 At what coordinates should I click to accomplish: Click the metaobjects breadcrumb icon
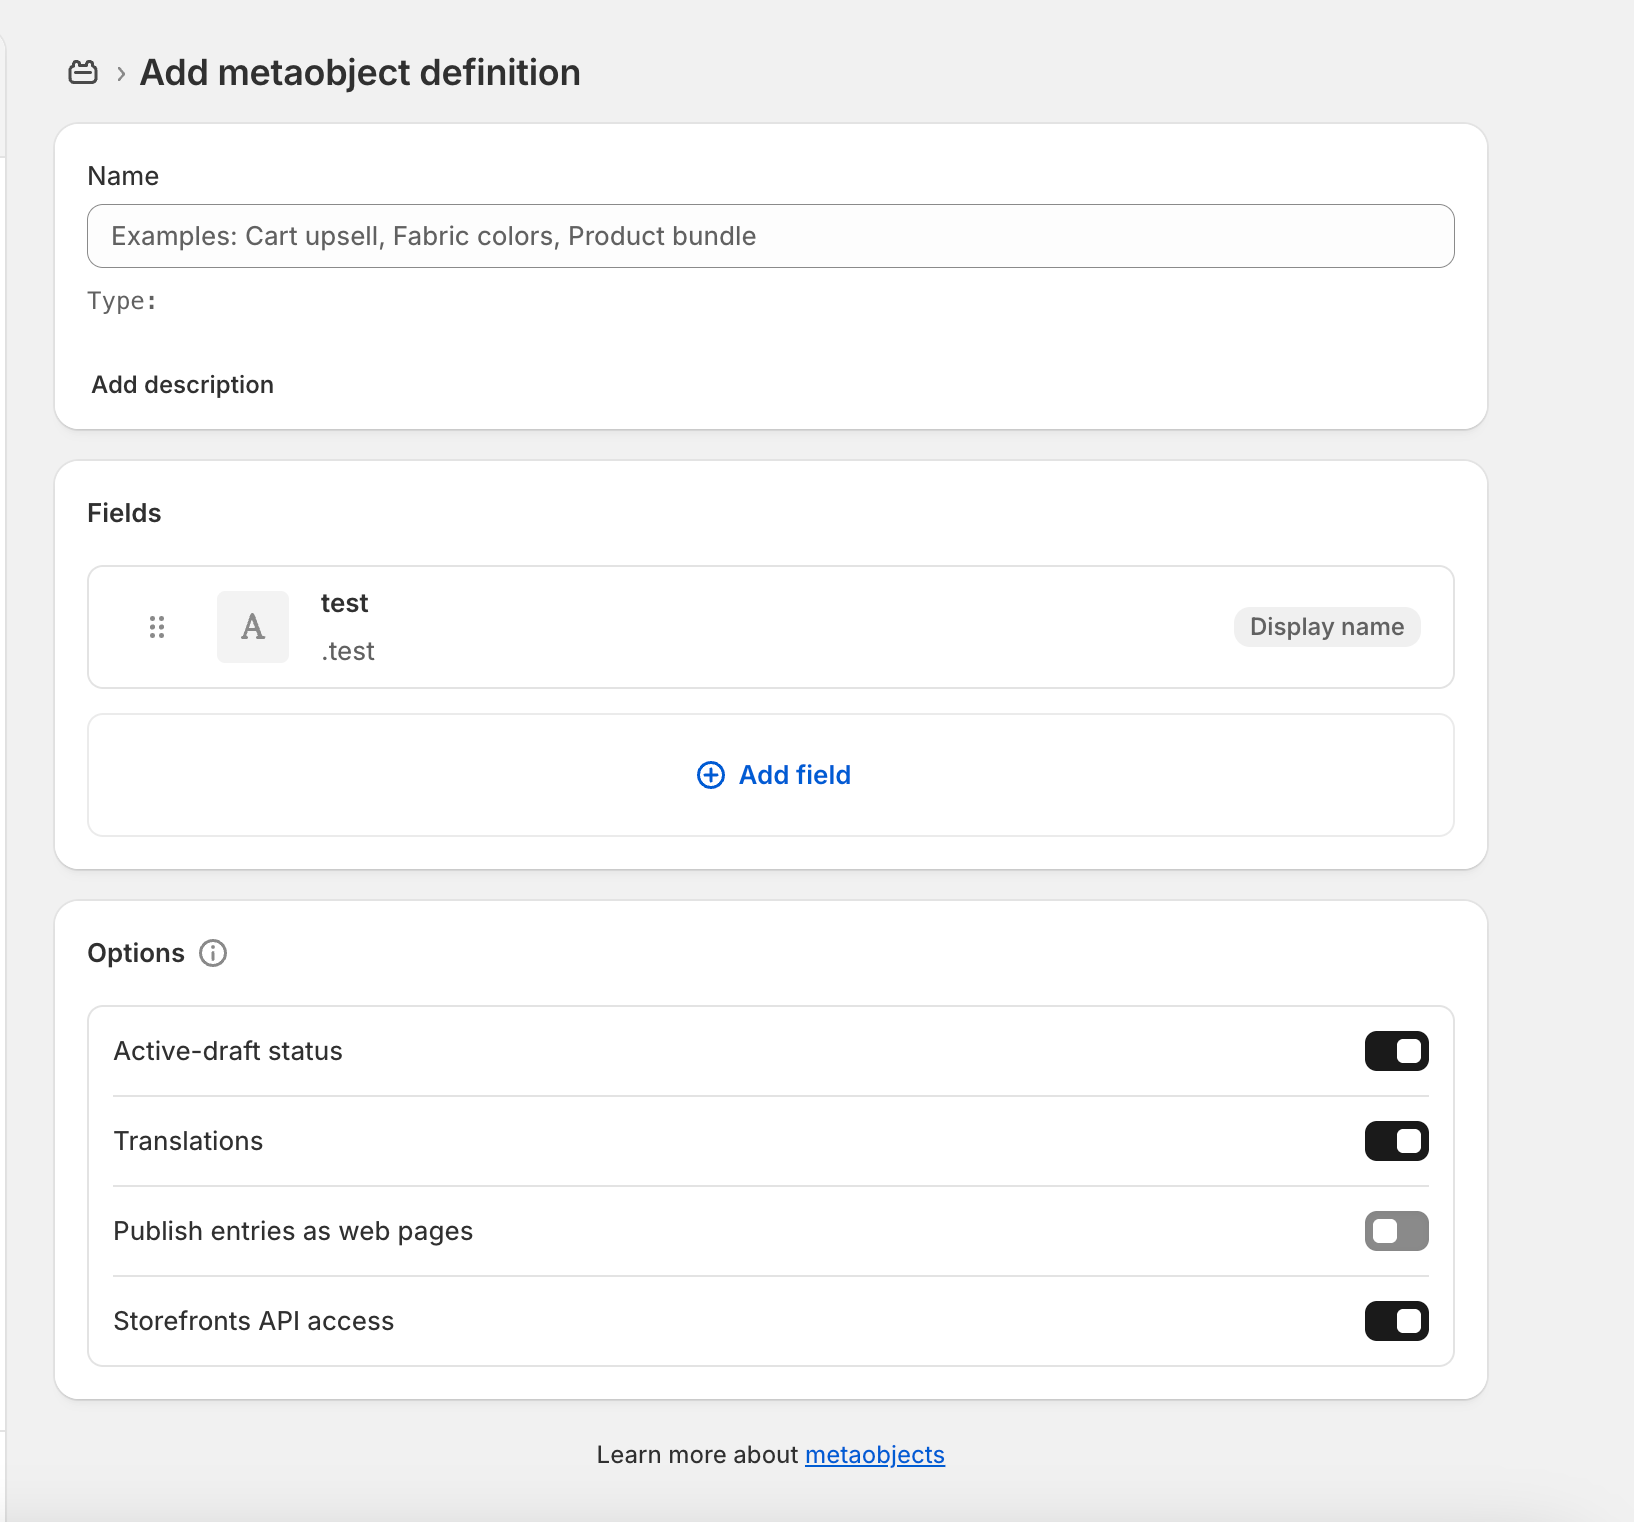pos(83,73)
